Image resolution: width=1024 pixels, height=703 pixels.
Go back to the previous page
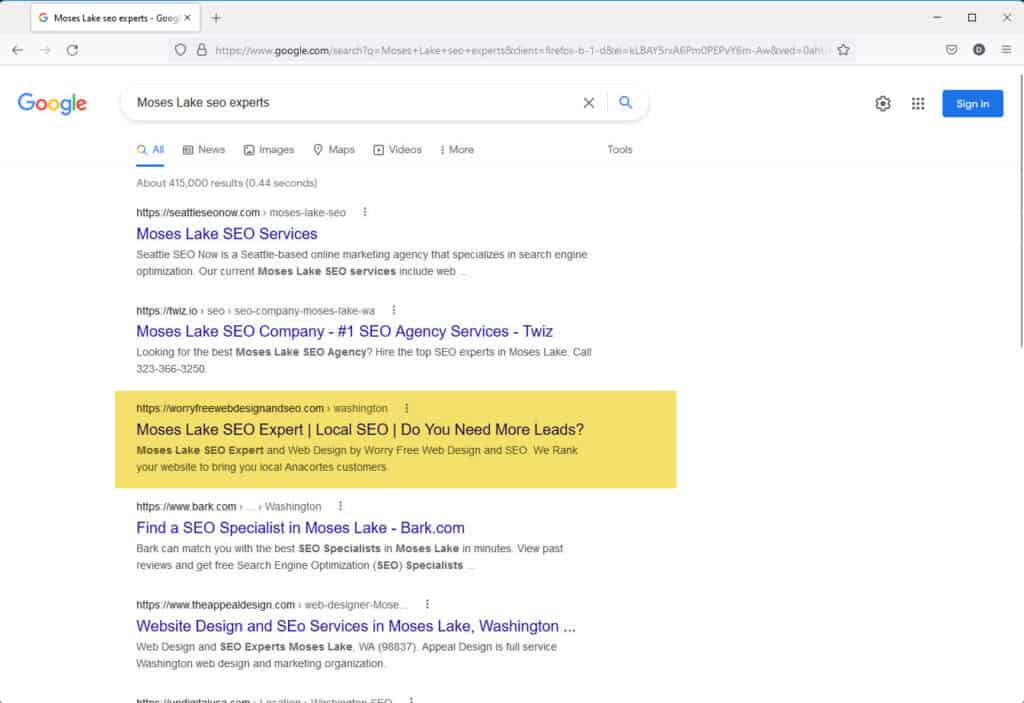[18, 50]
